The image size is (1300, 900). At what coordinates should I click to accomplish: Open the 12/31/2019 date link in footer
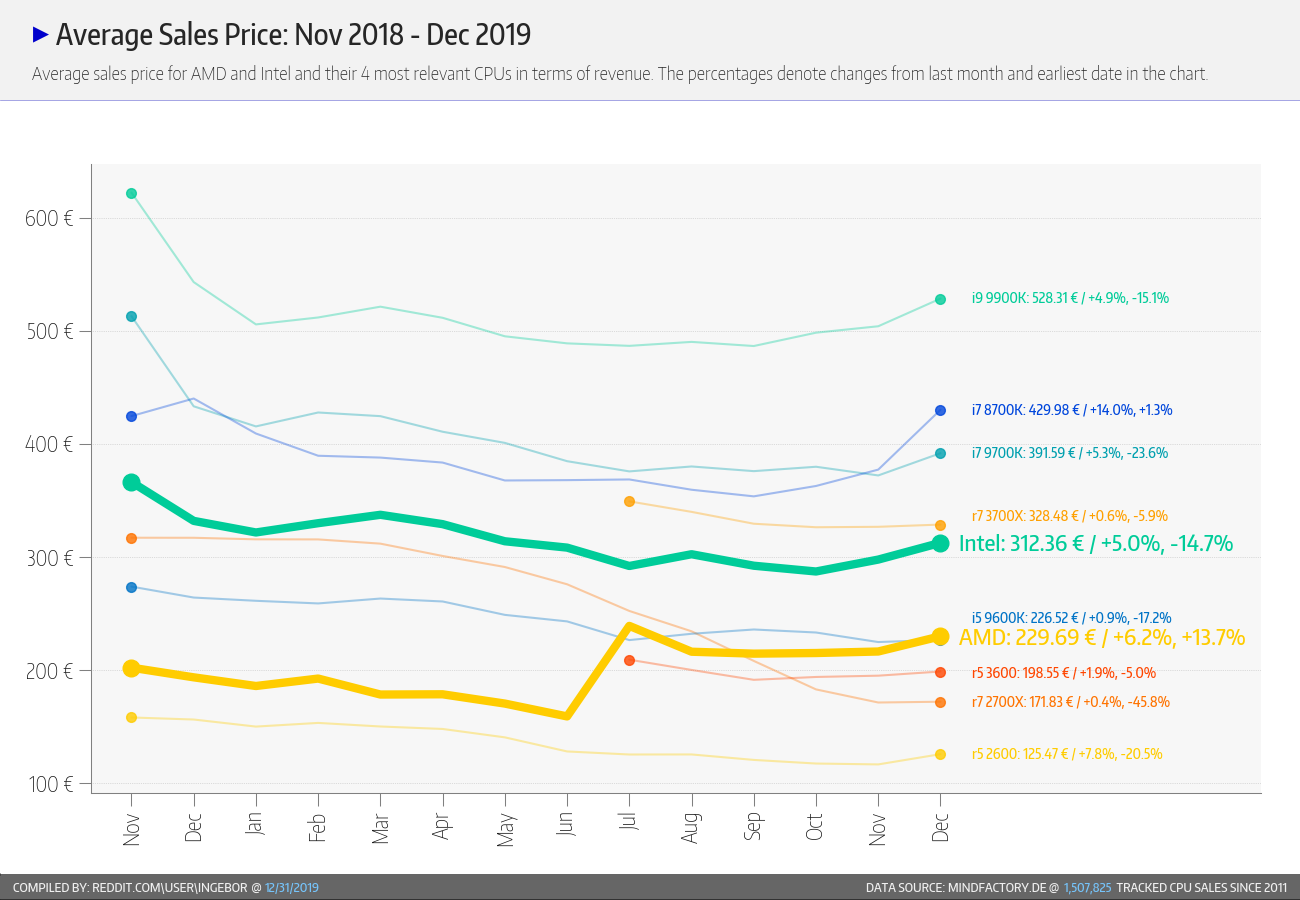click(292, 888)
